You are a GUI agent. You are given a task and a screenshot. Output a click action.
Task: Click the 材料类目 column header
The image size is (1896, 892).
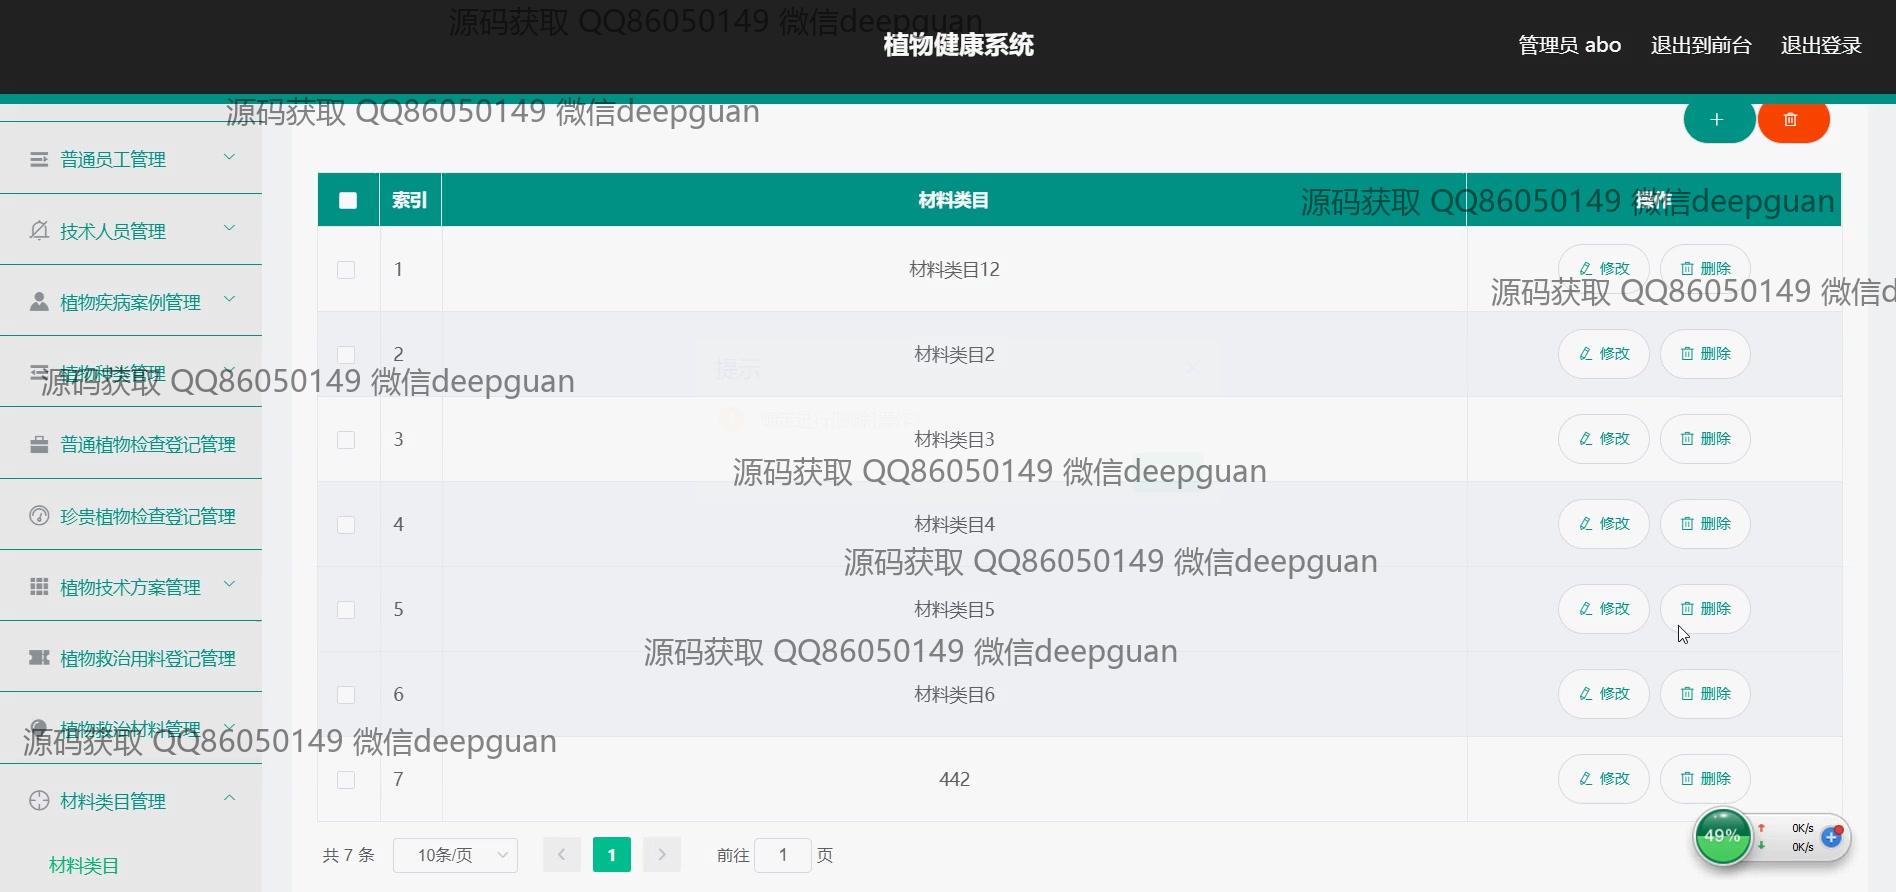[954, 200]
